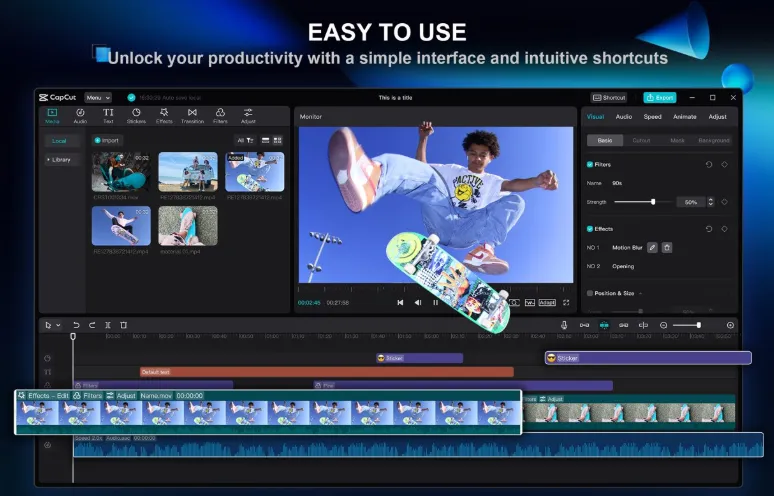Select the Basic sub-tab

[605, 141]
